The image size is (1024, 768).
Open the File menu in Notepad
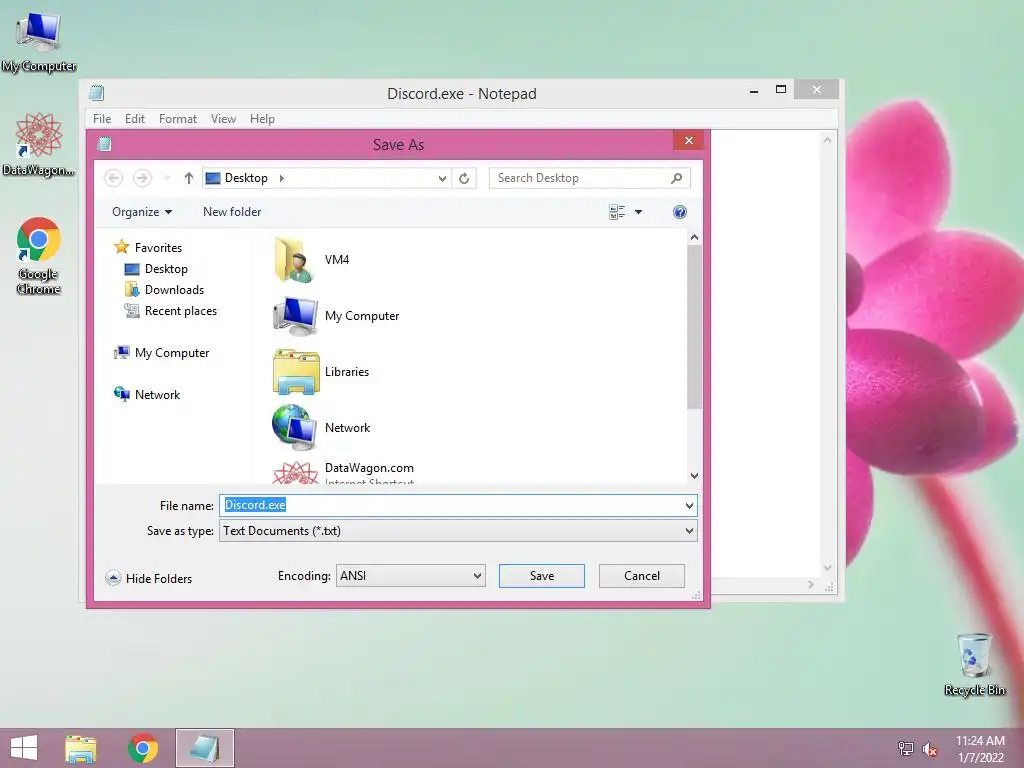click(x=102, y=119)
